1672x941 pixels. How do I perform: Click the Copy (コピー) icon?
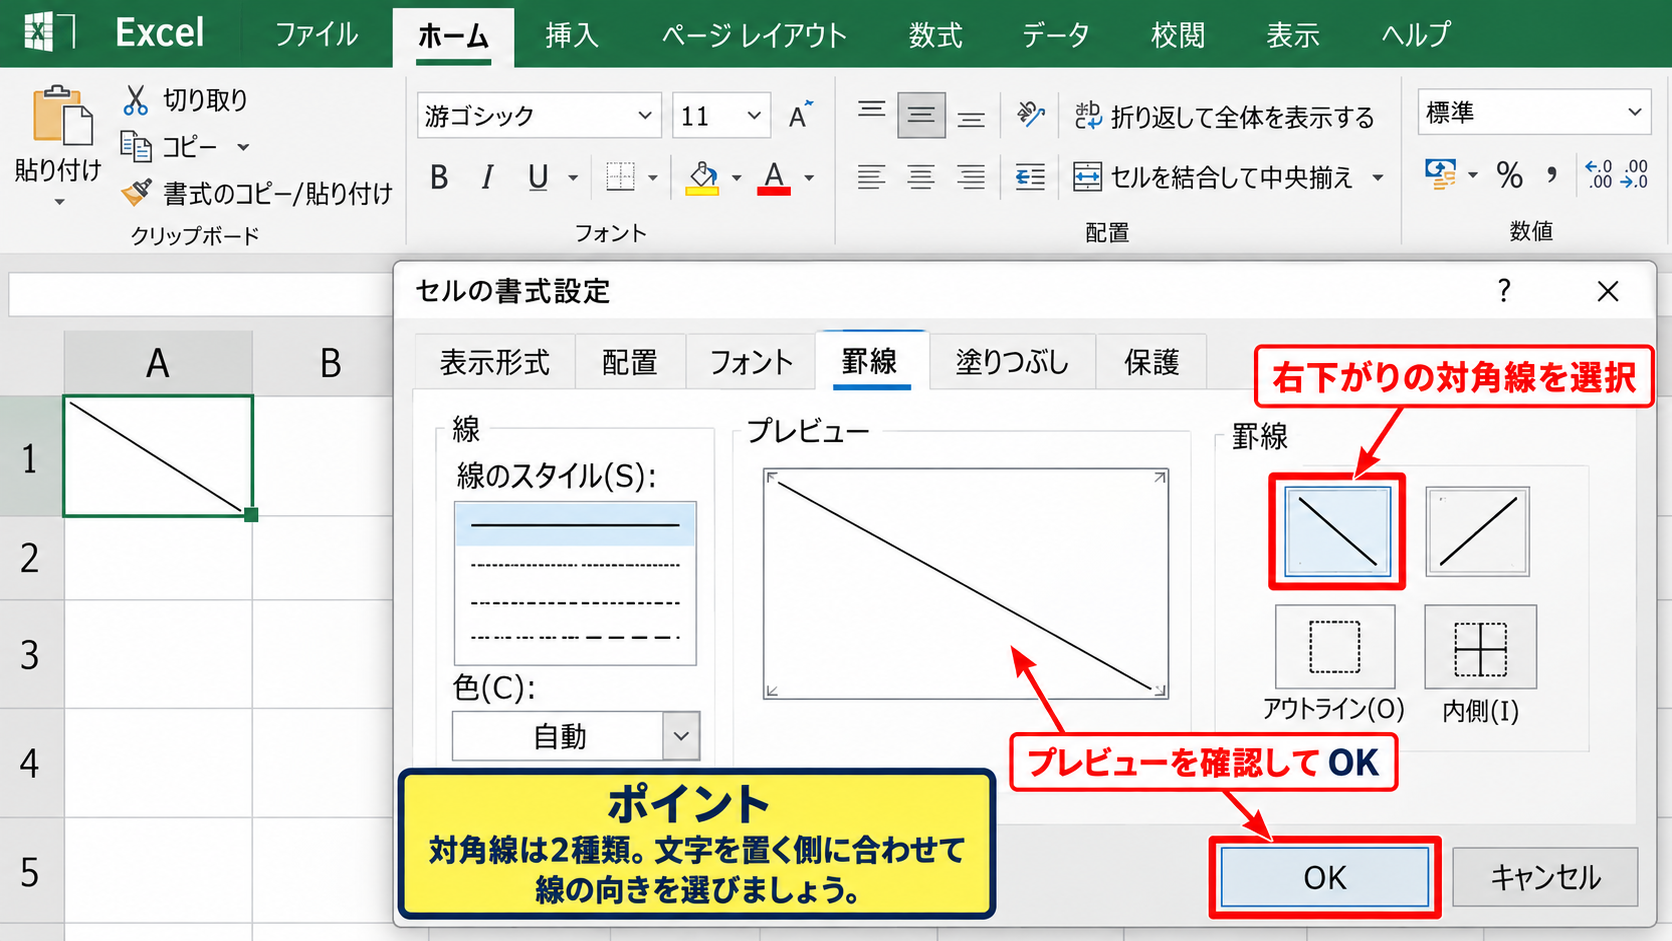136,146
